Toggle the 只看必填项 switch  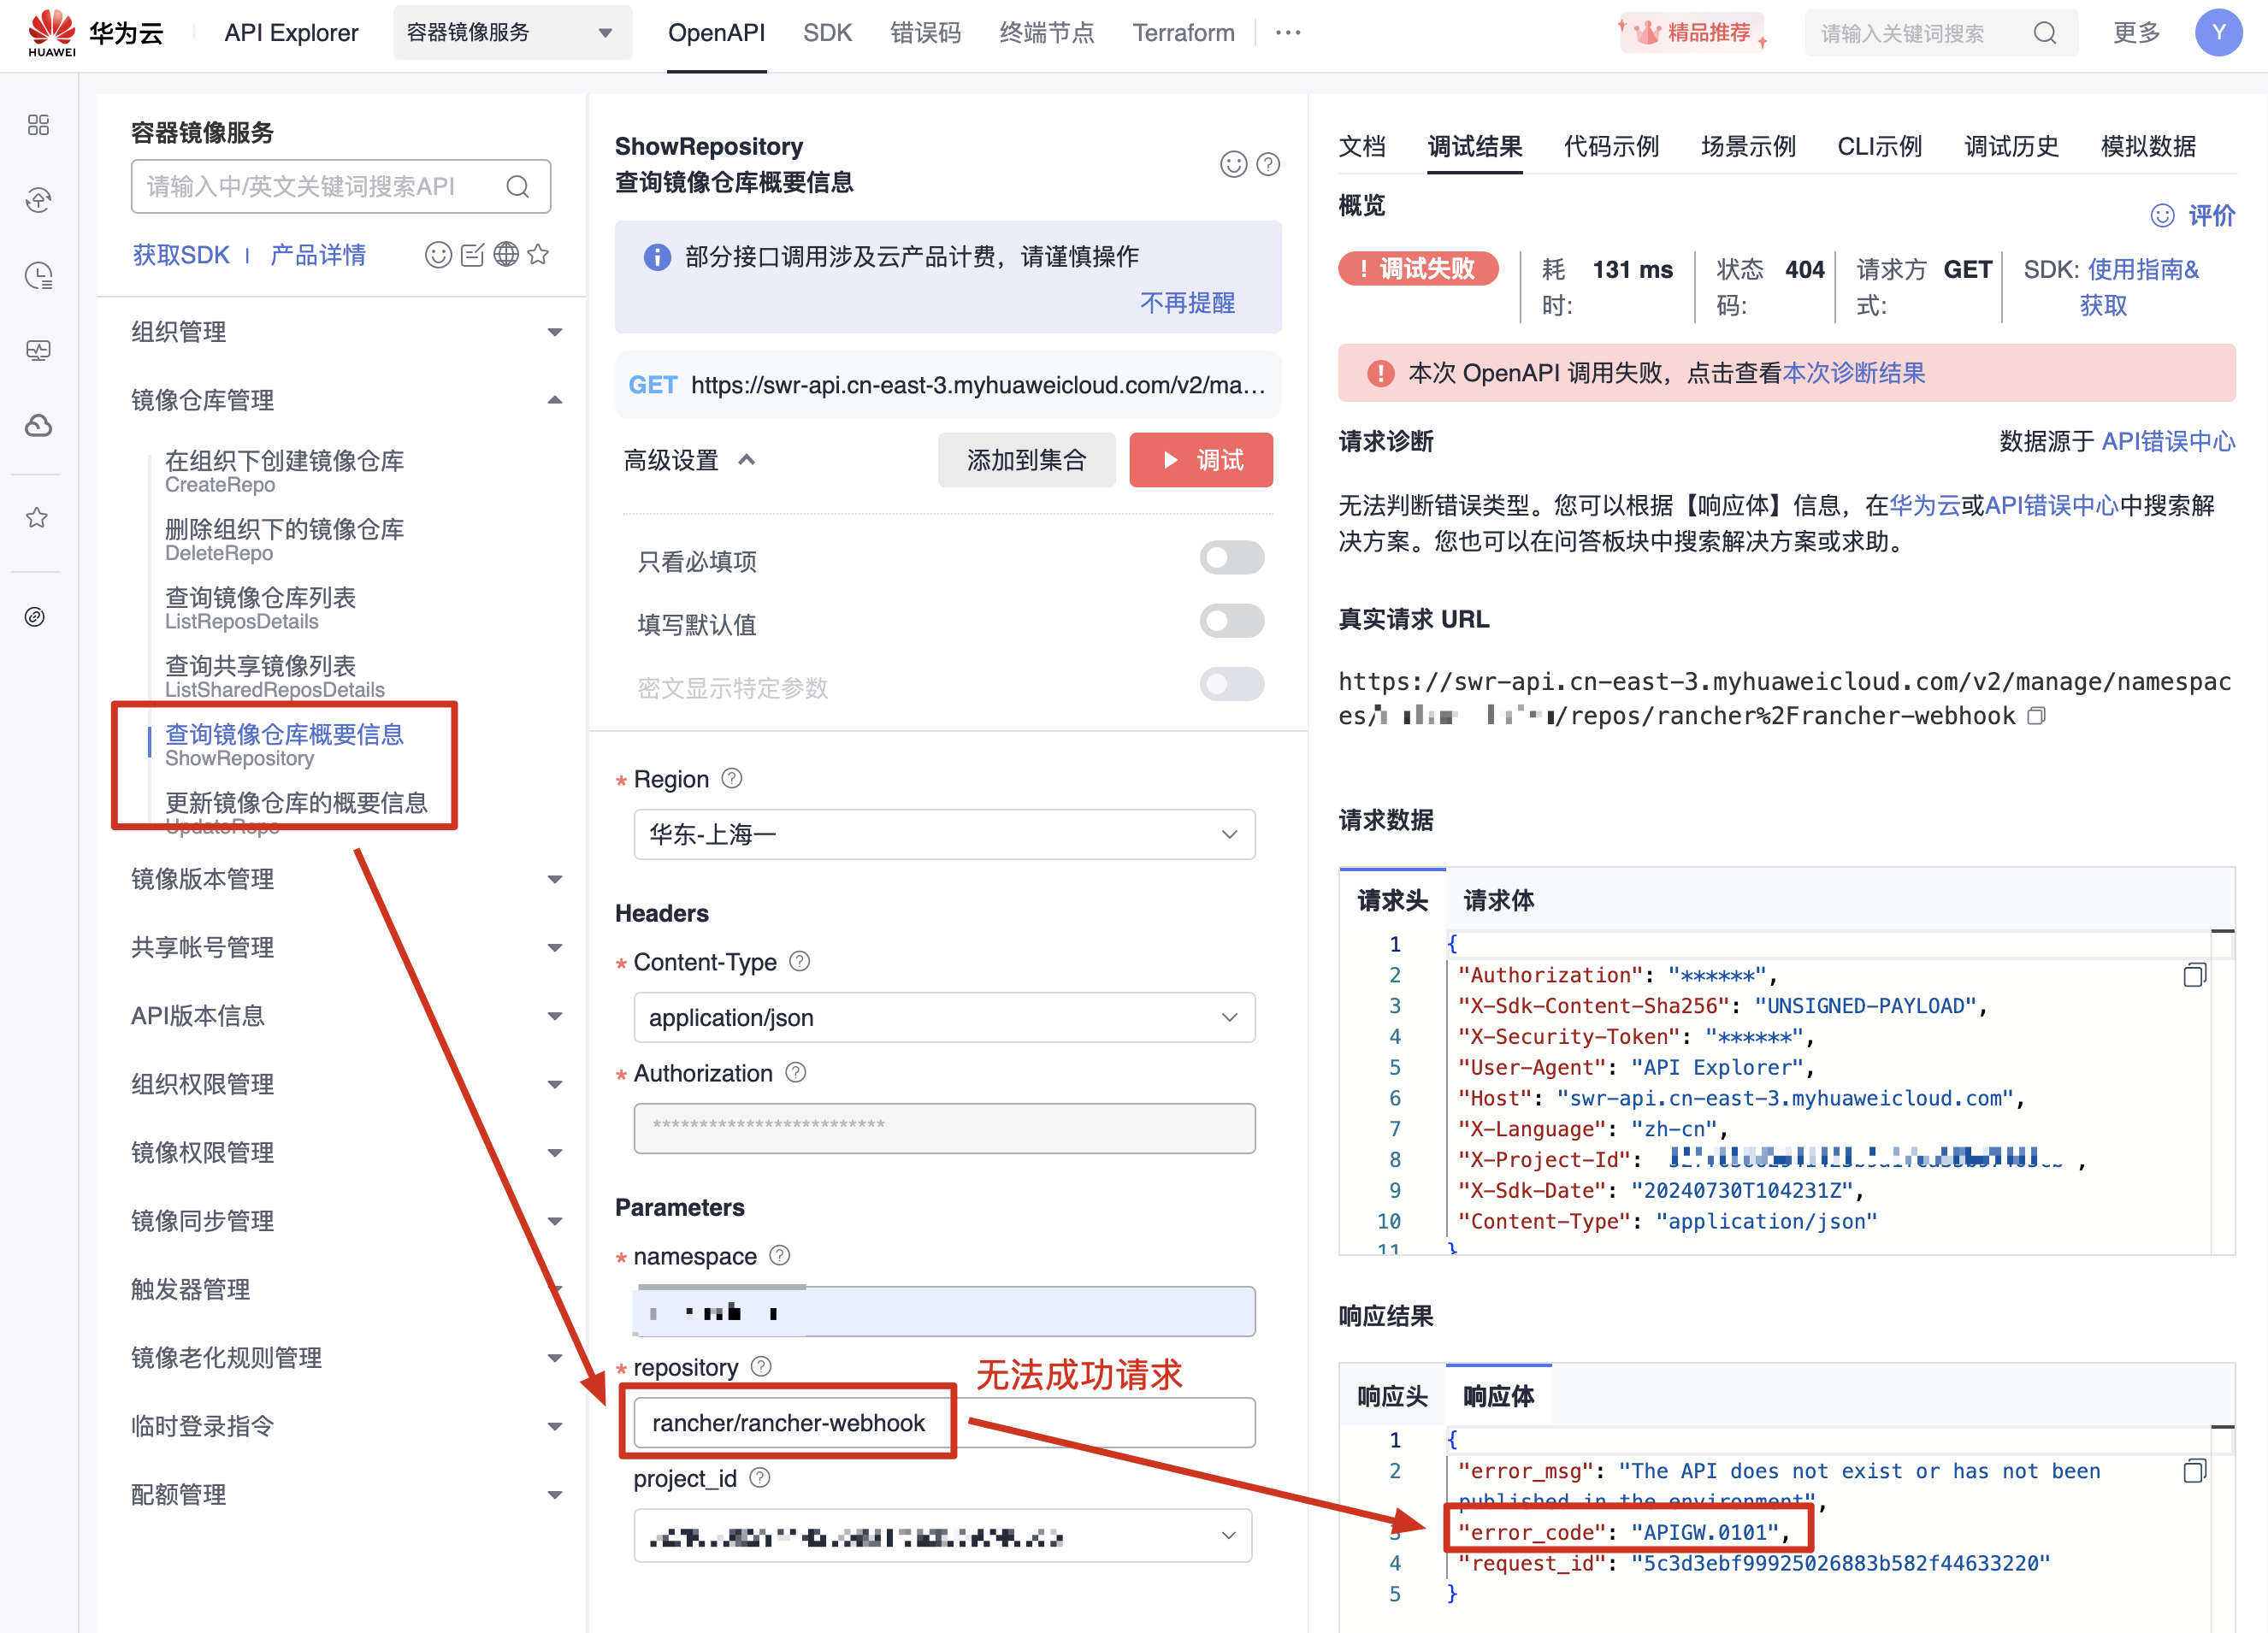tap(1231, 558)
